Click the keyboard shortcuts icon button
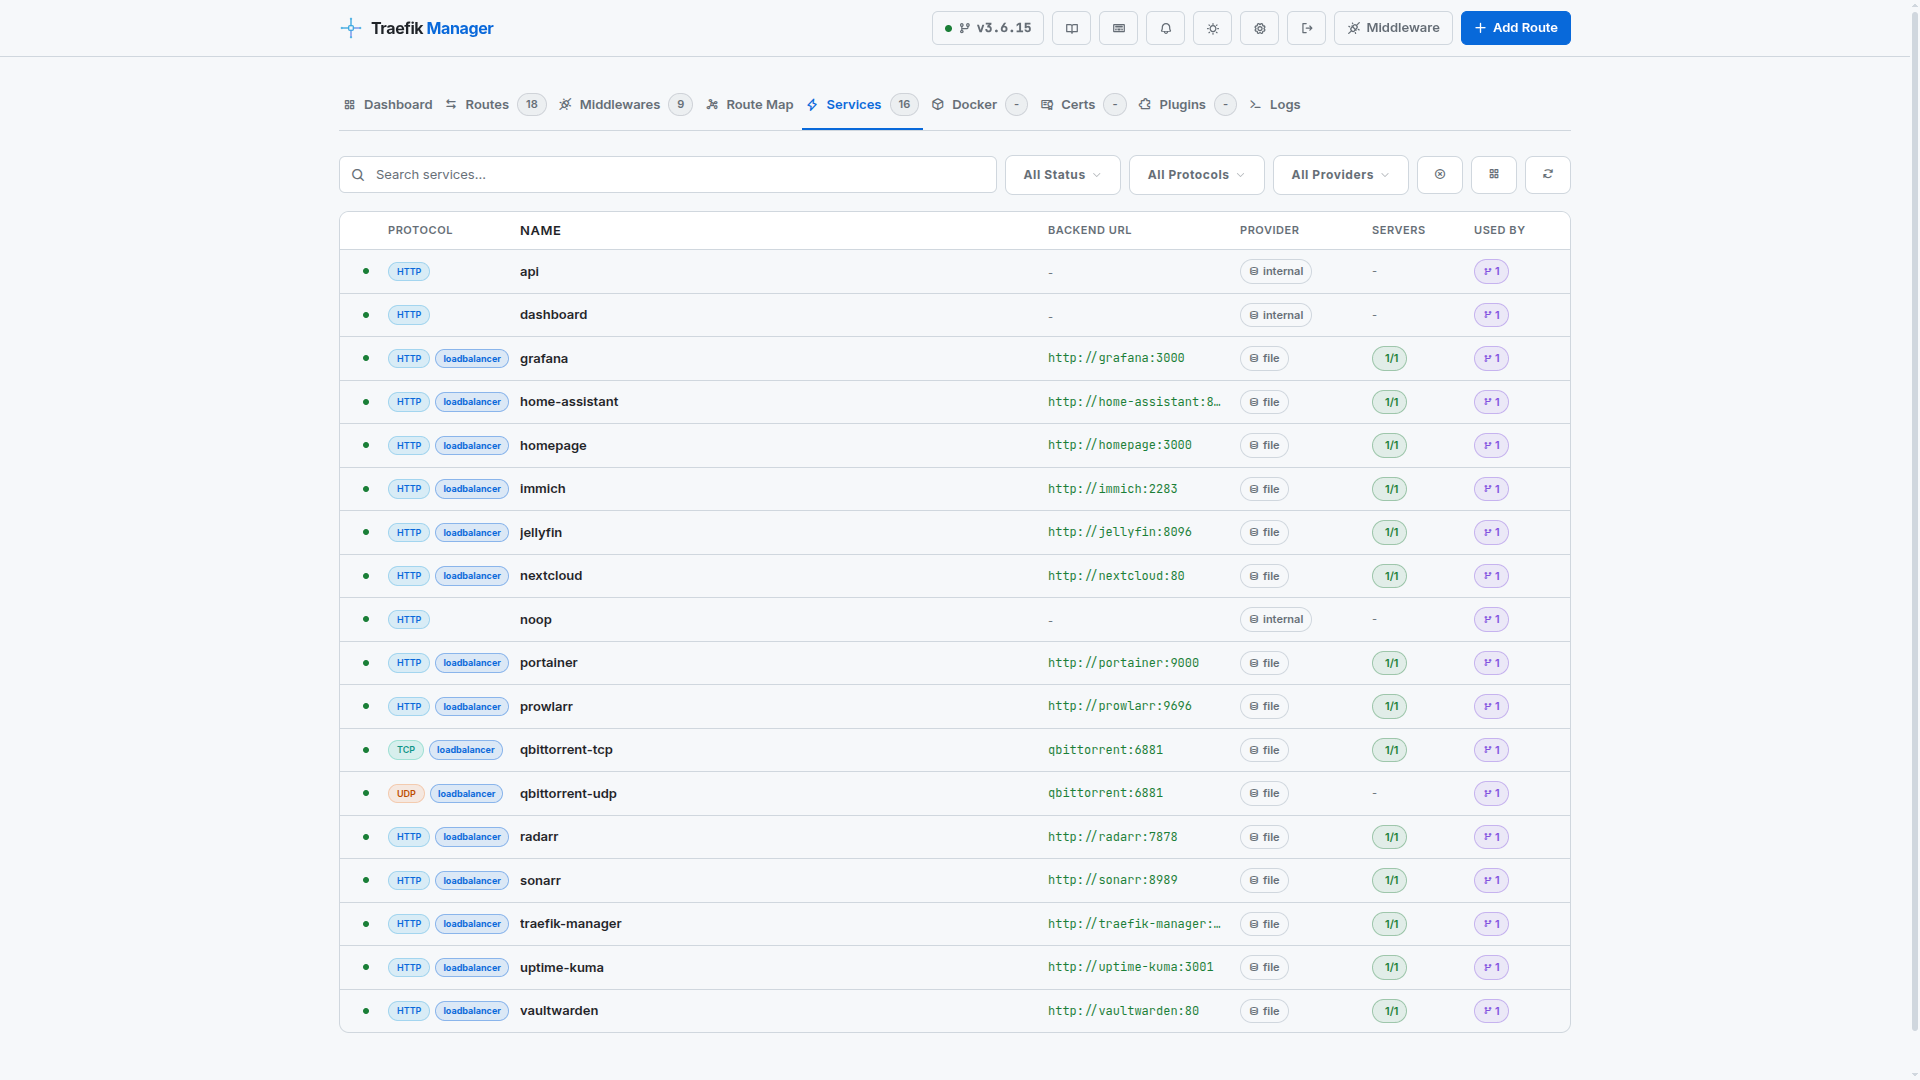 click(1119, 28)
